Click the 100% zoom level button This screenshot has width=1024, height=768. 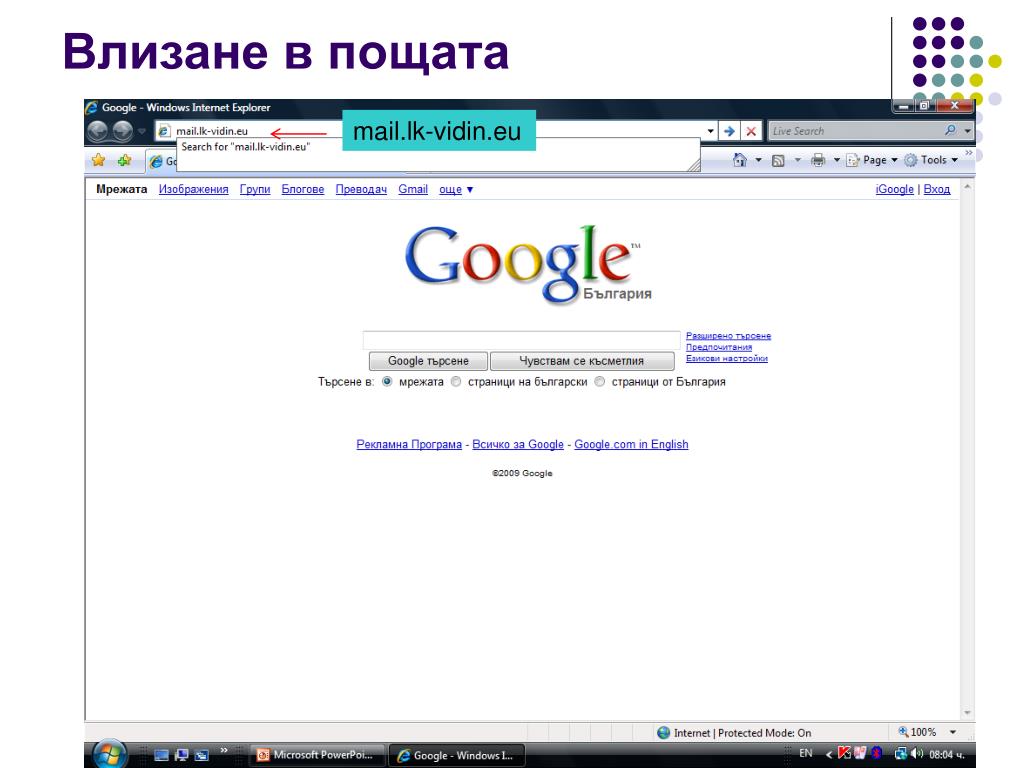click(917, 732)
